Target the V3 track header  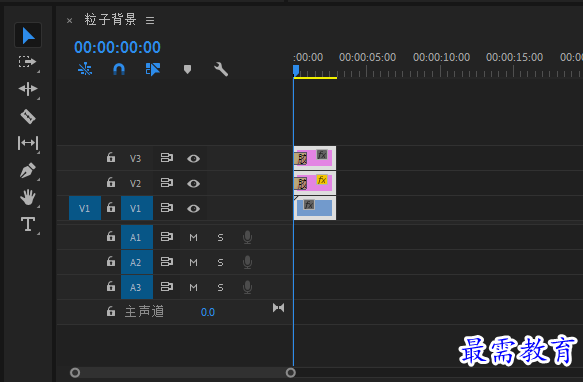click(136, 158)
